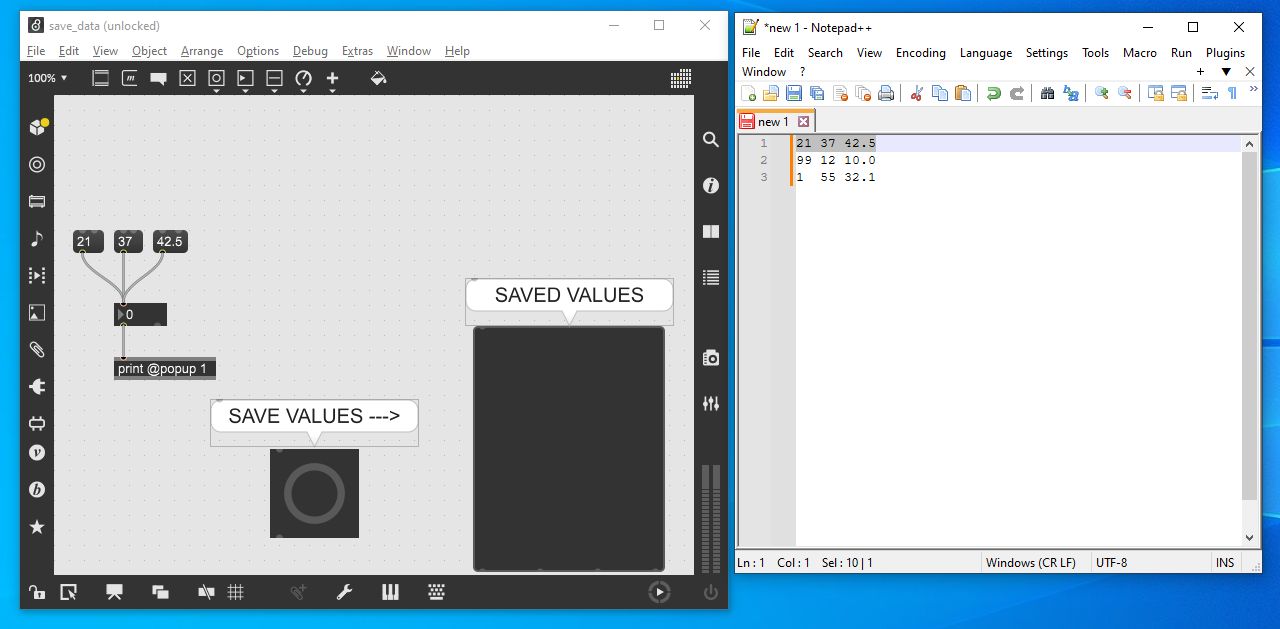Click the wrench Debug icon in Max's bottom bar

[x=344, y=592]
